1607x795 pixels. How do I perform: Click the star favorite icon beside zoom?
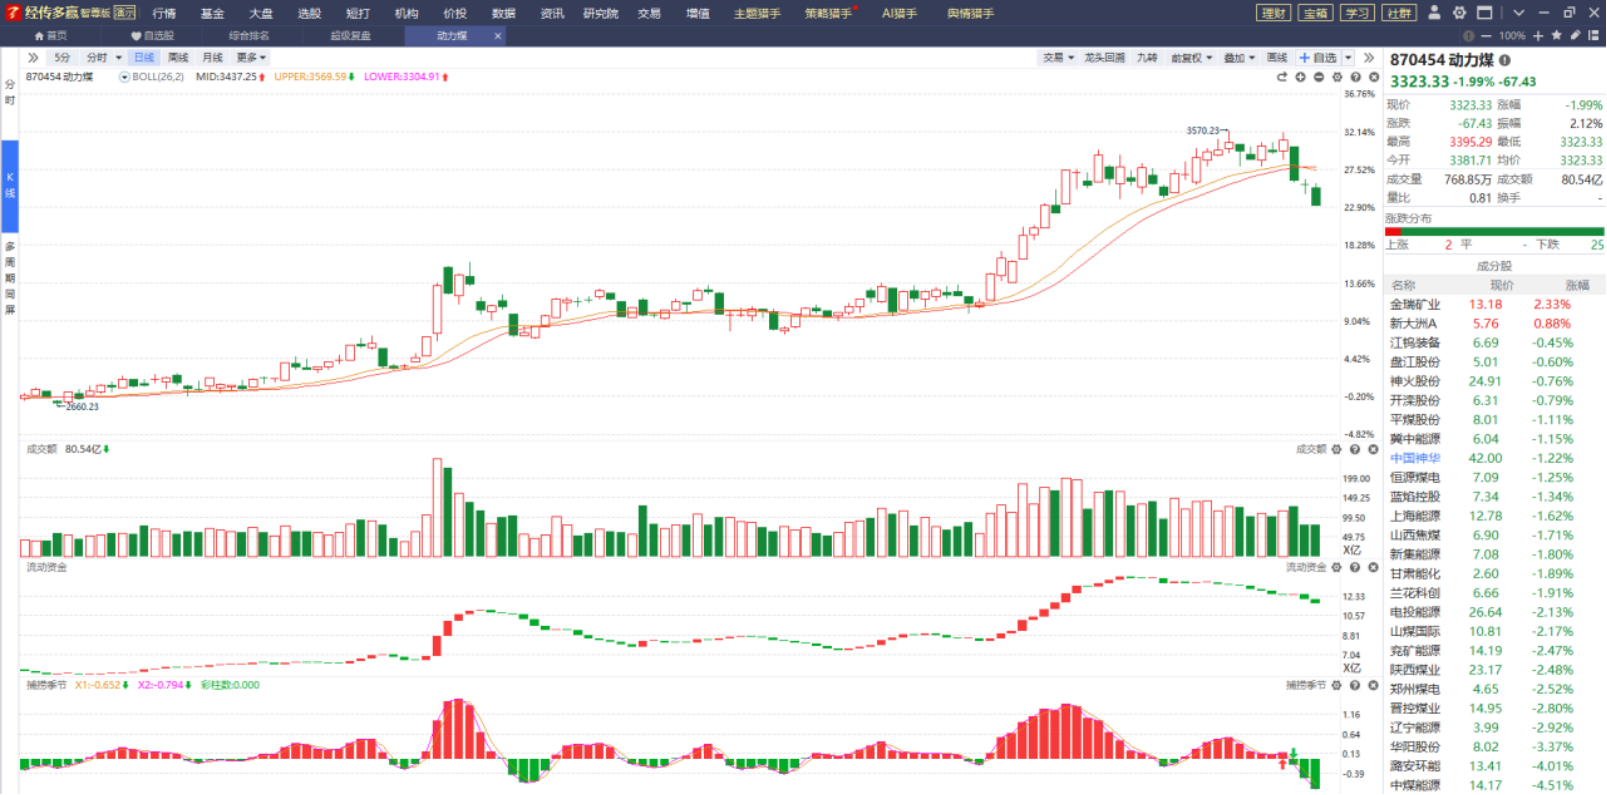point(1556,36)
